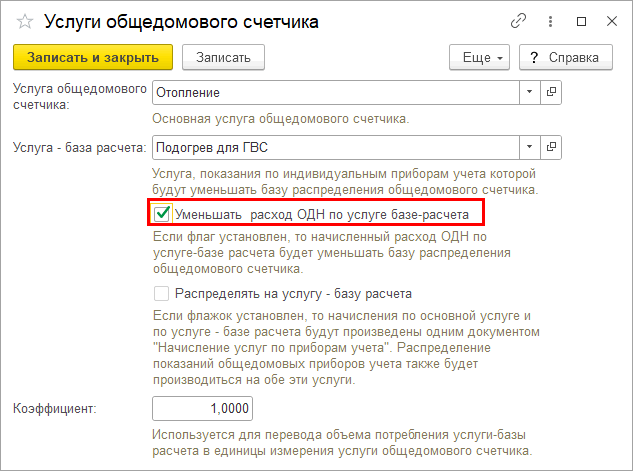Open the Отопление item via open-form icon

coord(551,92)
